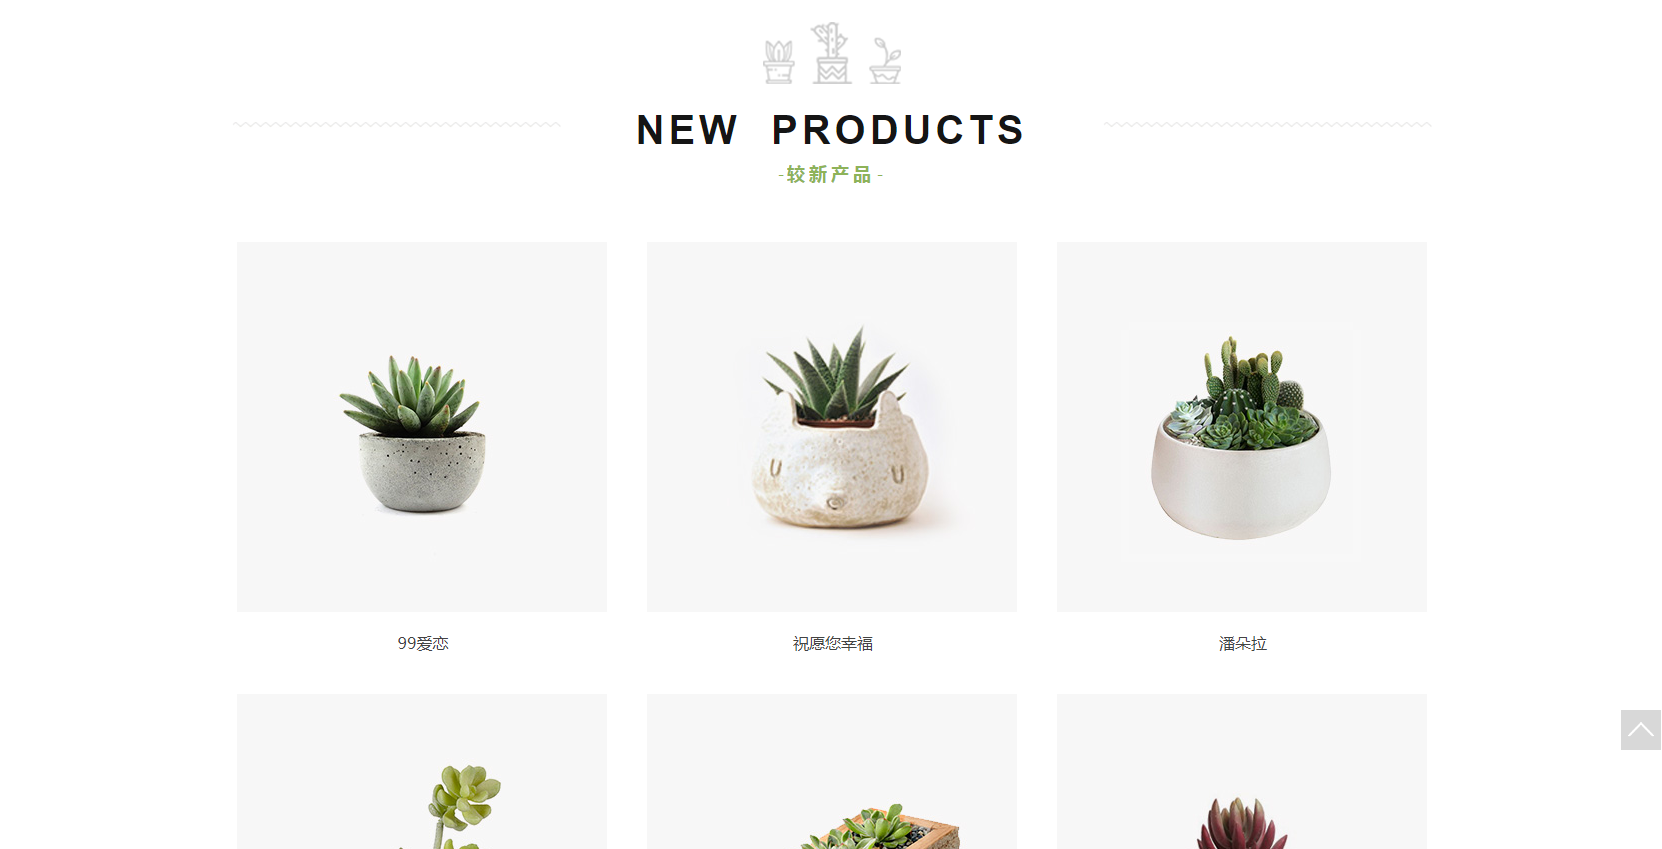
Task: Click the NEW PRODUCTS heading
Action: [x=831, y=130]
